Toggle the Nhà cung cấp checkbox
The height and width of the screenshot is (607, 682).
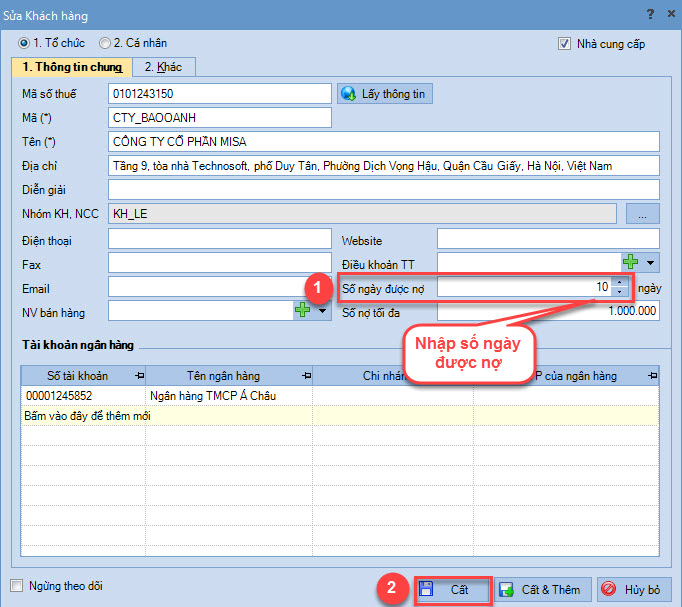pos(564,44)
